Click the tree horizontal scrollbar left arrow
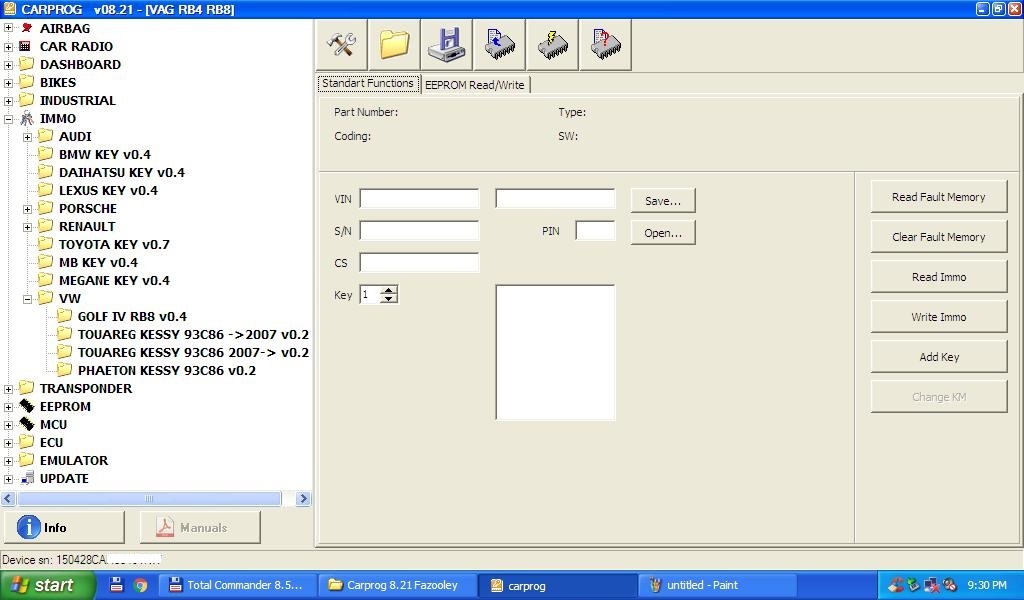Image resolution: width=1024 pixels, height=600 pixels. (8, 499)
